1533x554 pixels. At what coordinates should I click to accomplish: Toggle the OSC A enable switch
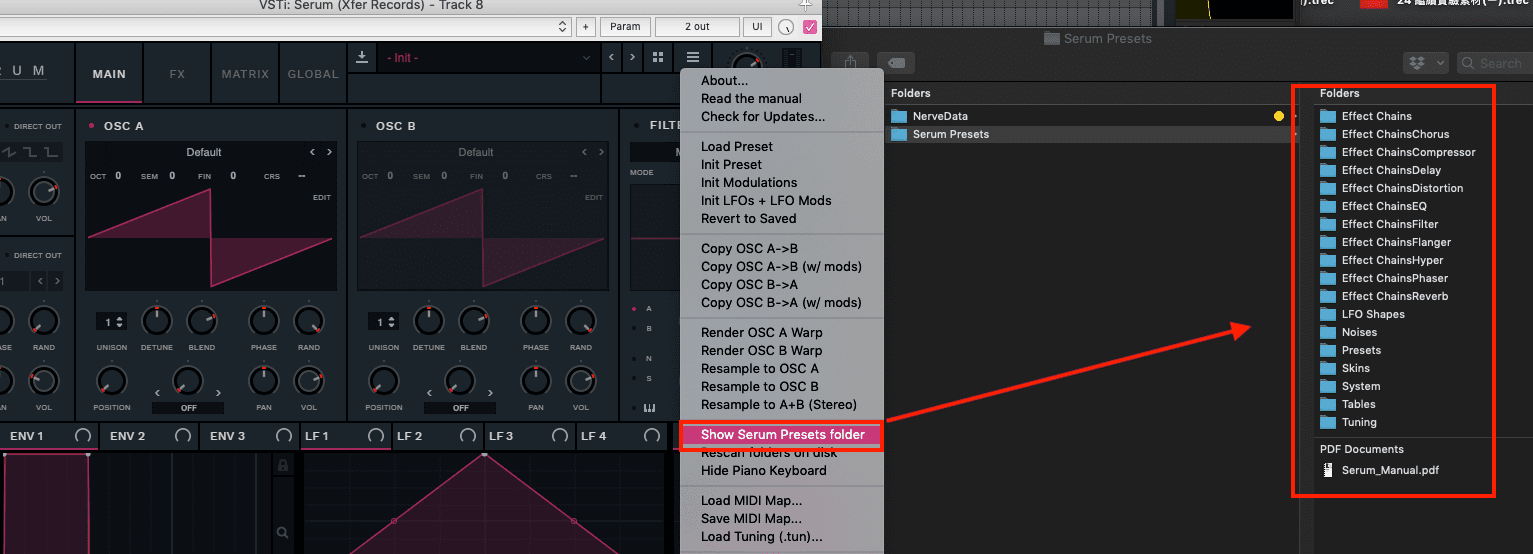coord(92,126)
